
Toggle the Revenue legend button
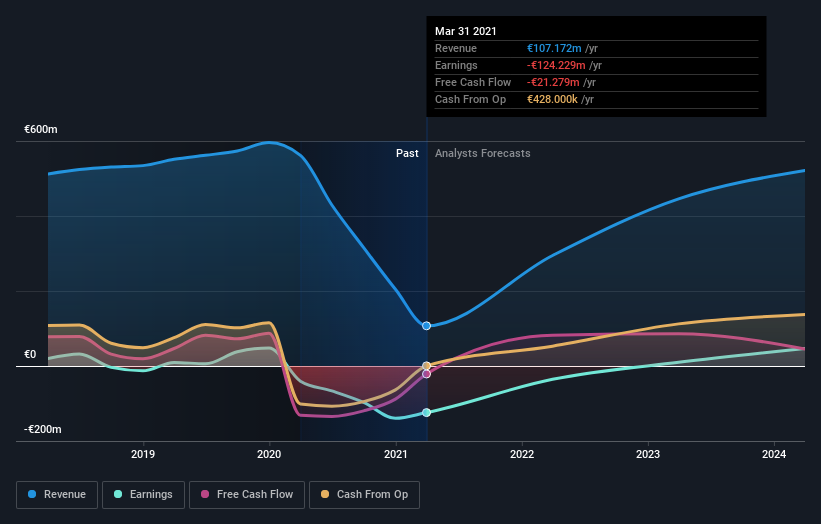57,495
